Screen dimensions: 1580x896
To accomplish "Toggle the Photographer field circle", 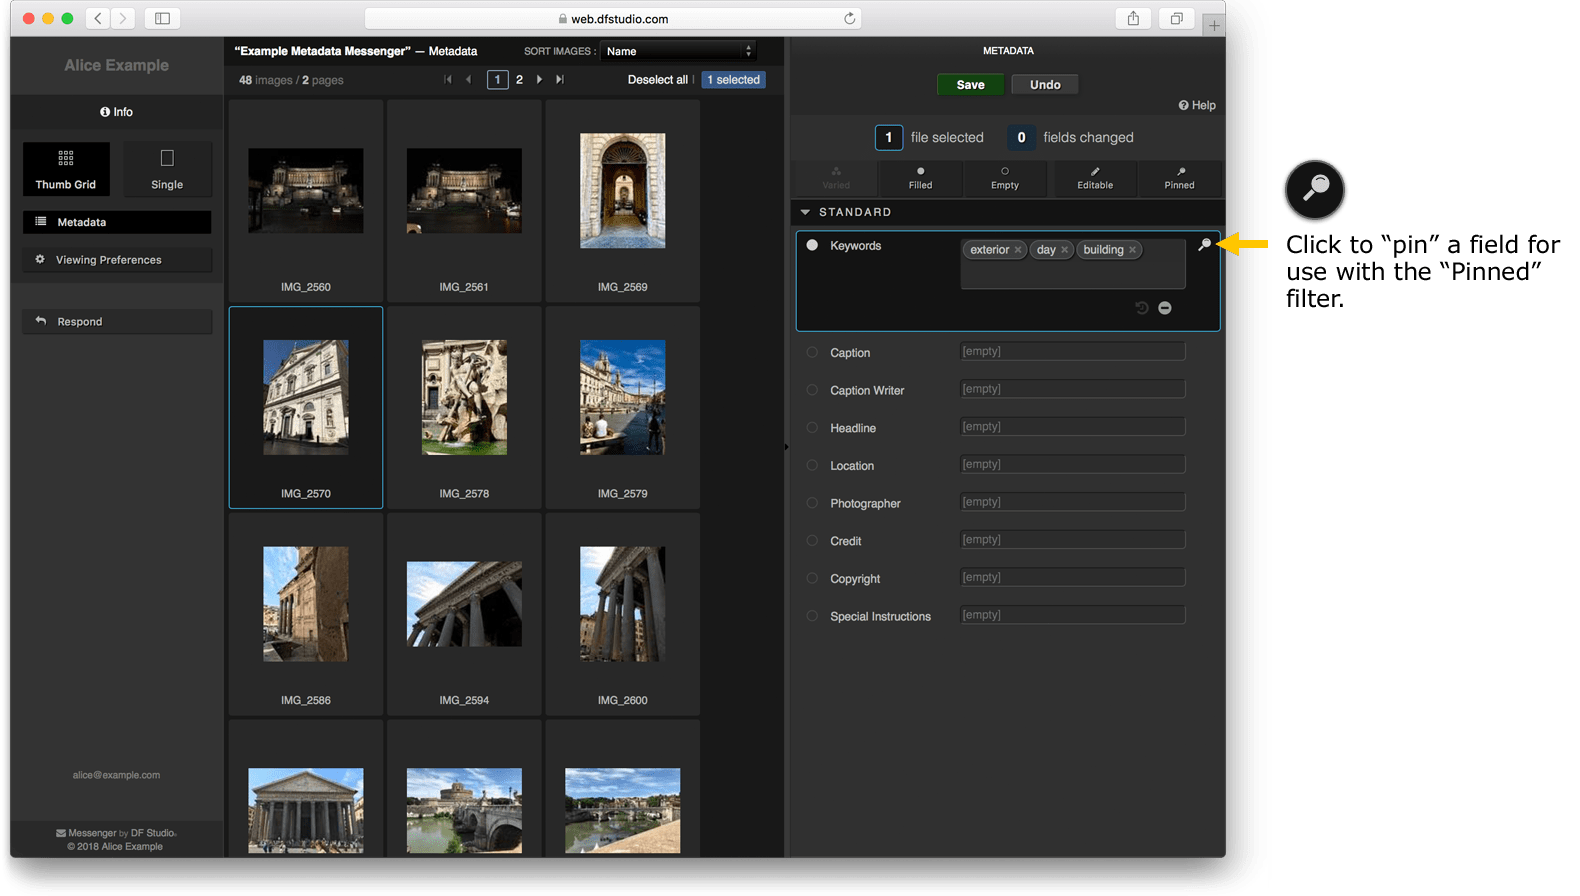I will pos(812,503).
